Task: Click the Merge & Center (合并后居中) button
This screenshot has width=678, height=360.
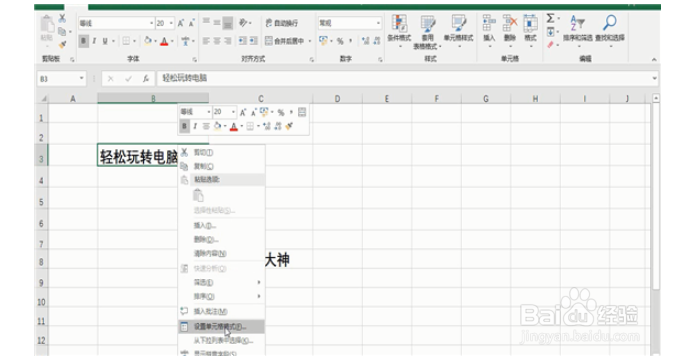Action: point(285,41)
